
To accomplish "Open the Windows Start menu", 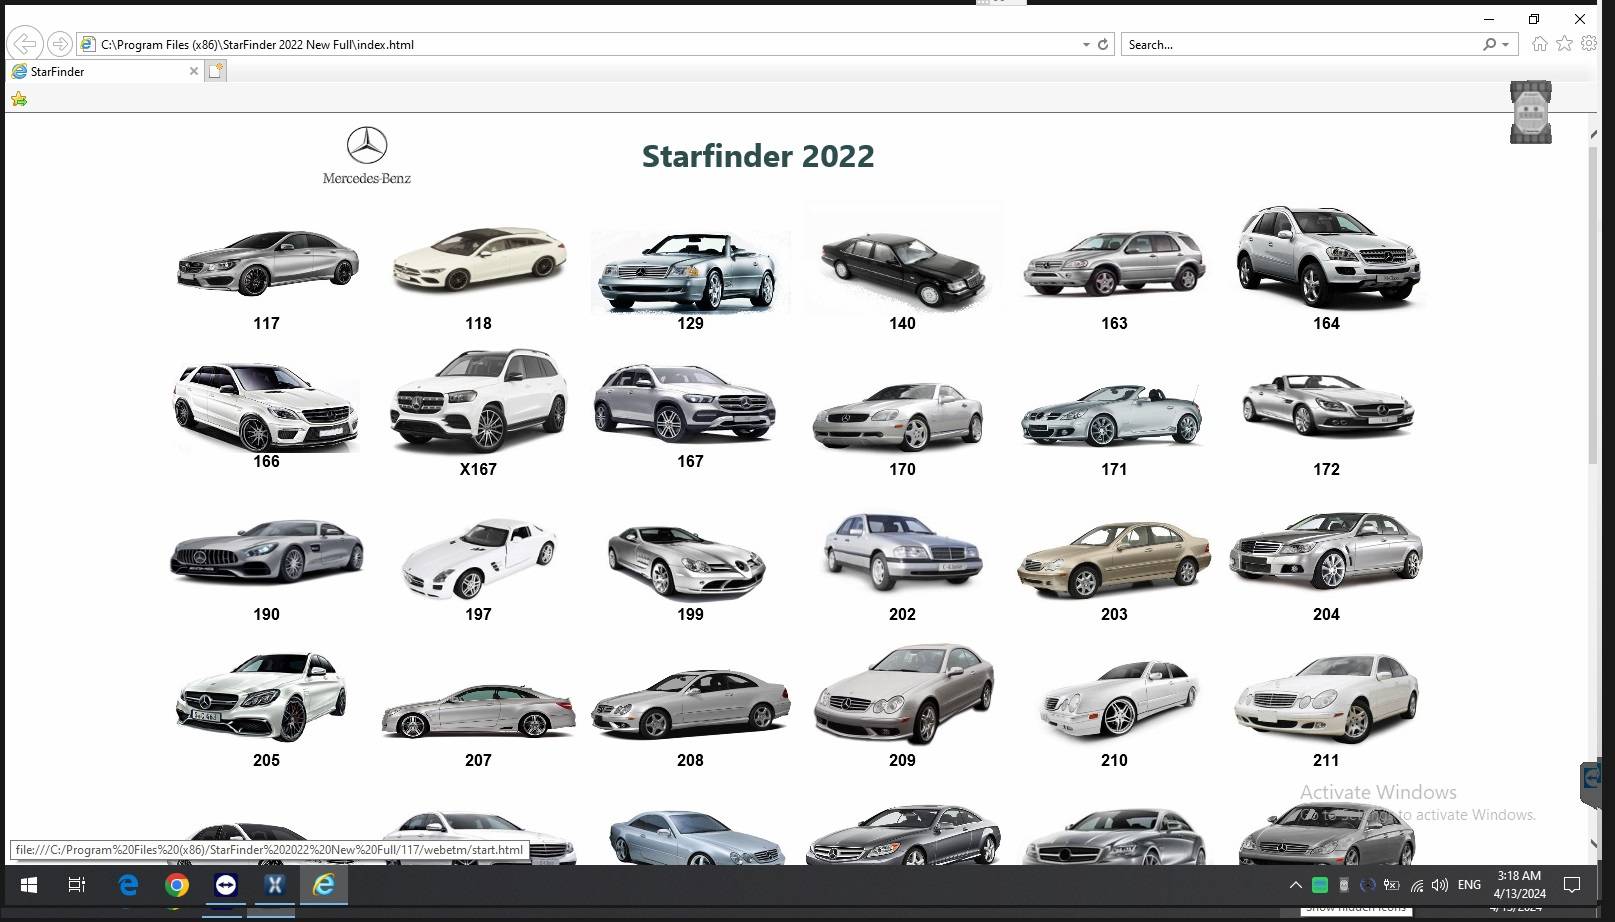I will coord(28,885).
